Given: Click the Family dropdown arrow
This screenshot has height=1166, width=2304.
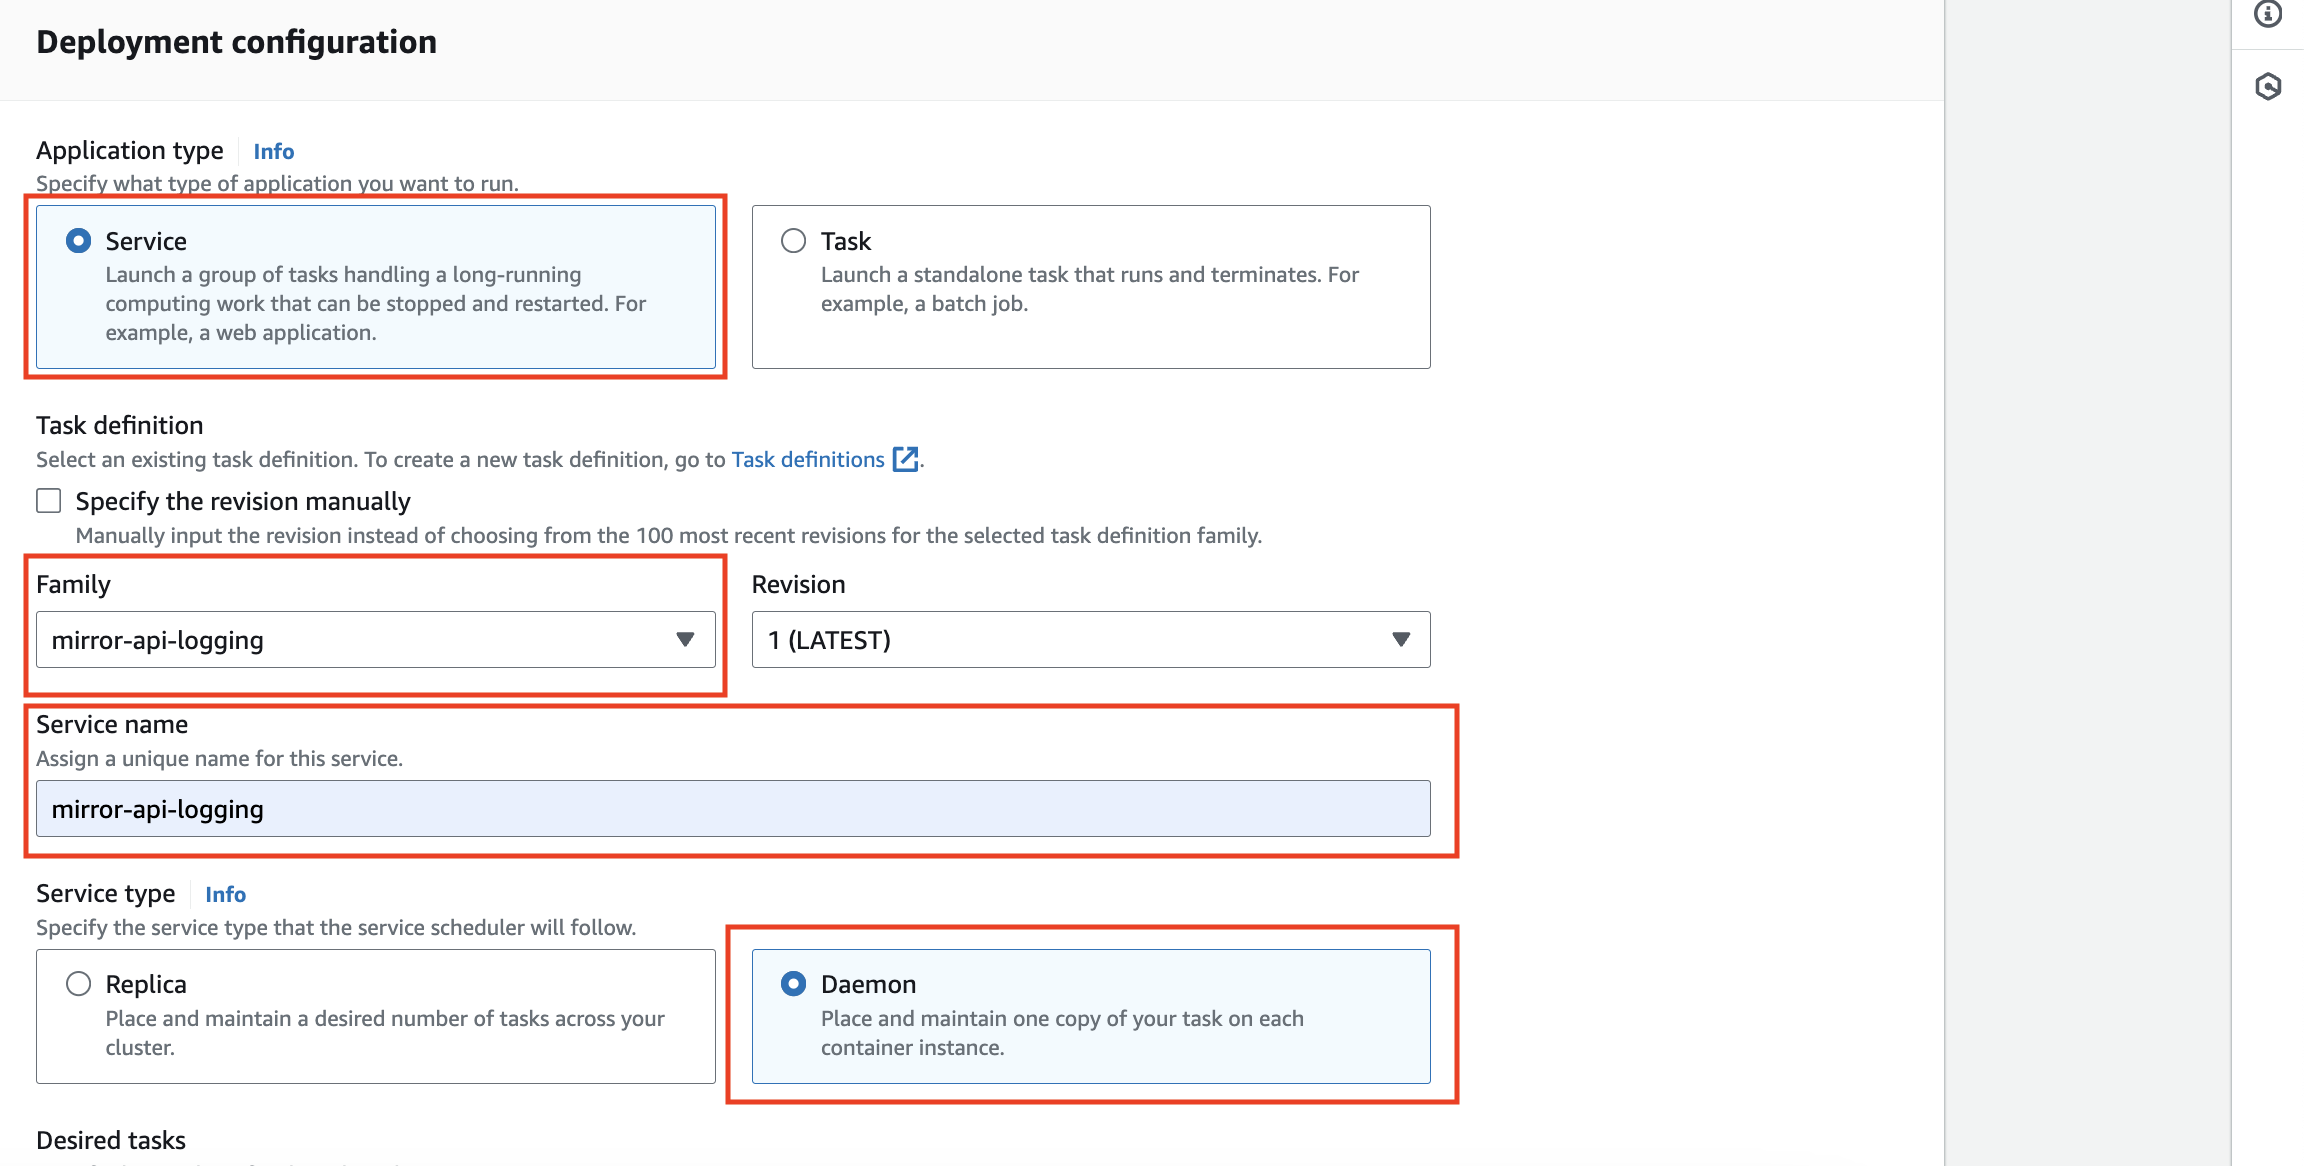Looking at the screenshot, I should (x=685, y=640).
